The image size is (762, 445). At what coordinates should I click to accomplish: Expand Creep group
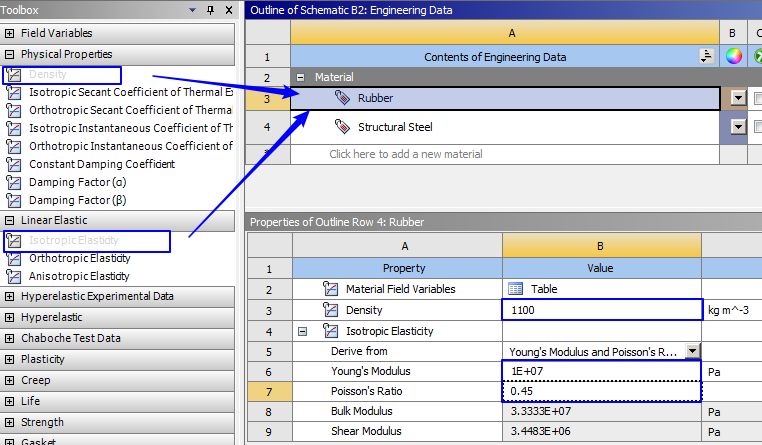pyautogui.click(x=9, y=380)
